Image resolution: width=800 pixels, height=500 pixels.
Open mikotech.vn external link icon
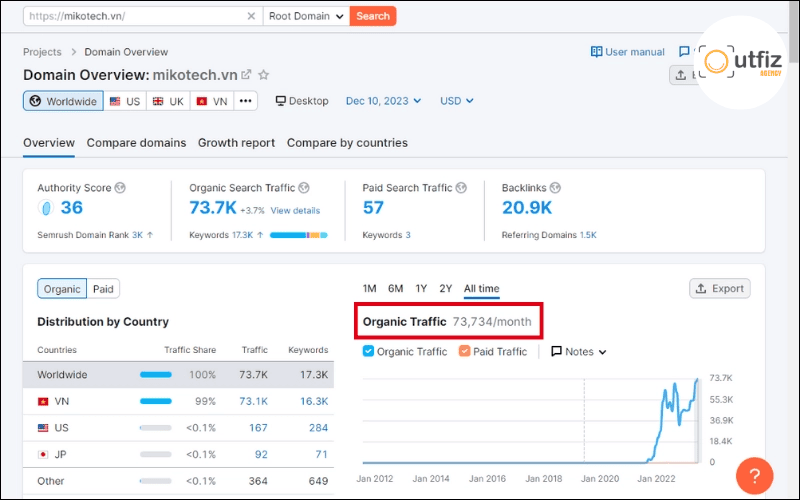[246, 75]
